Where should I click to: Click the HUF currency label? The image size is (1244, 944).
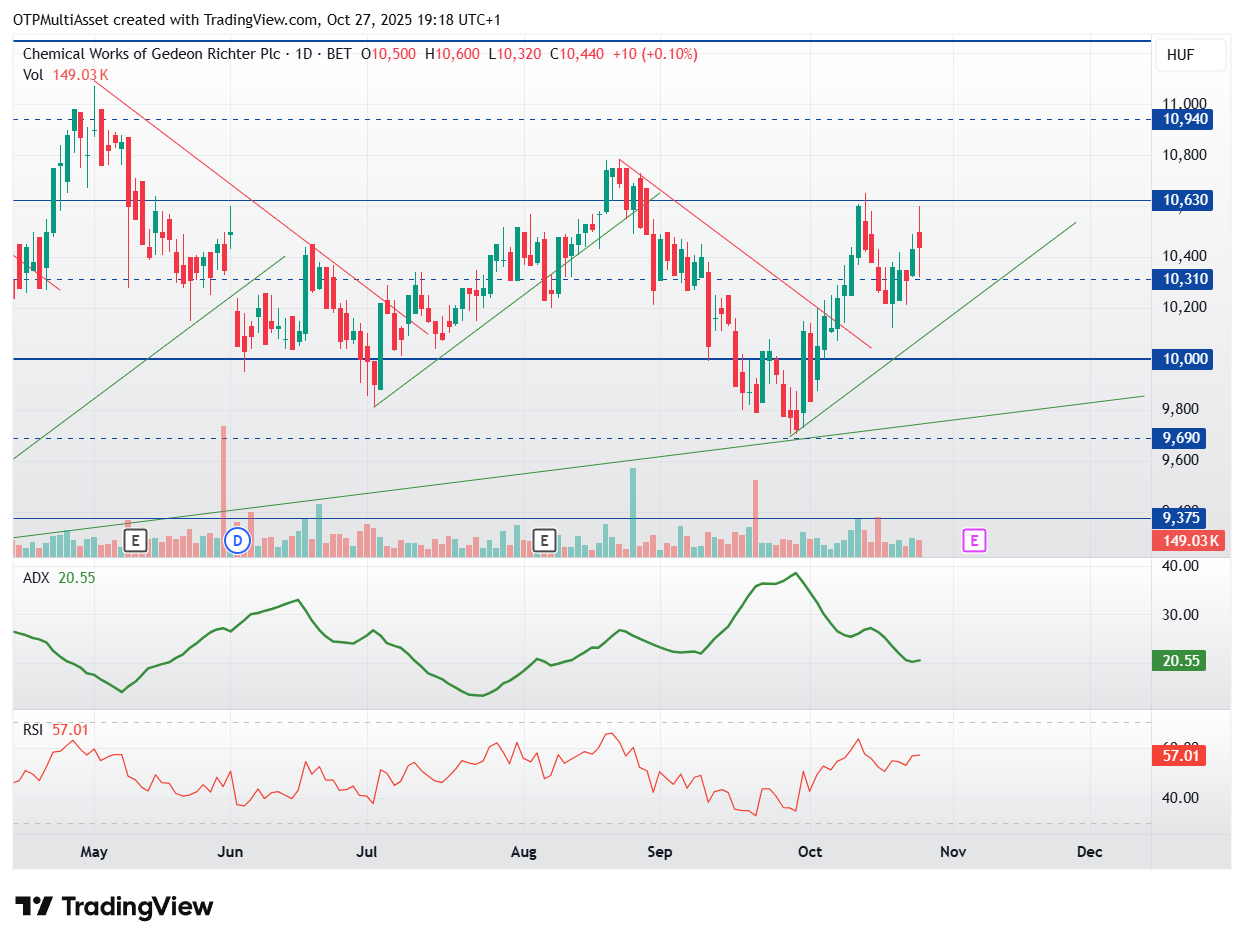tap(1180, 56)
